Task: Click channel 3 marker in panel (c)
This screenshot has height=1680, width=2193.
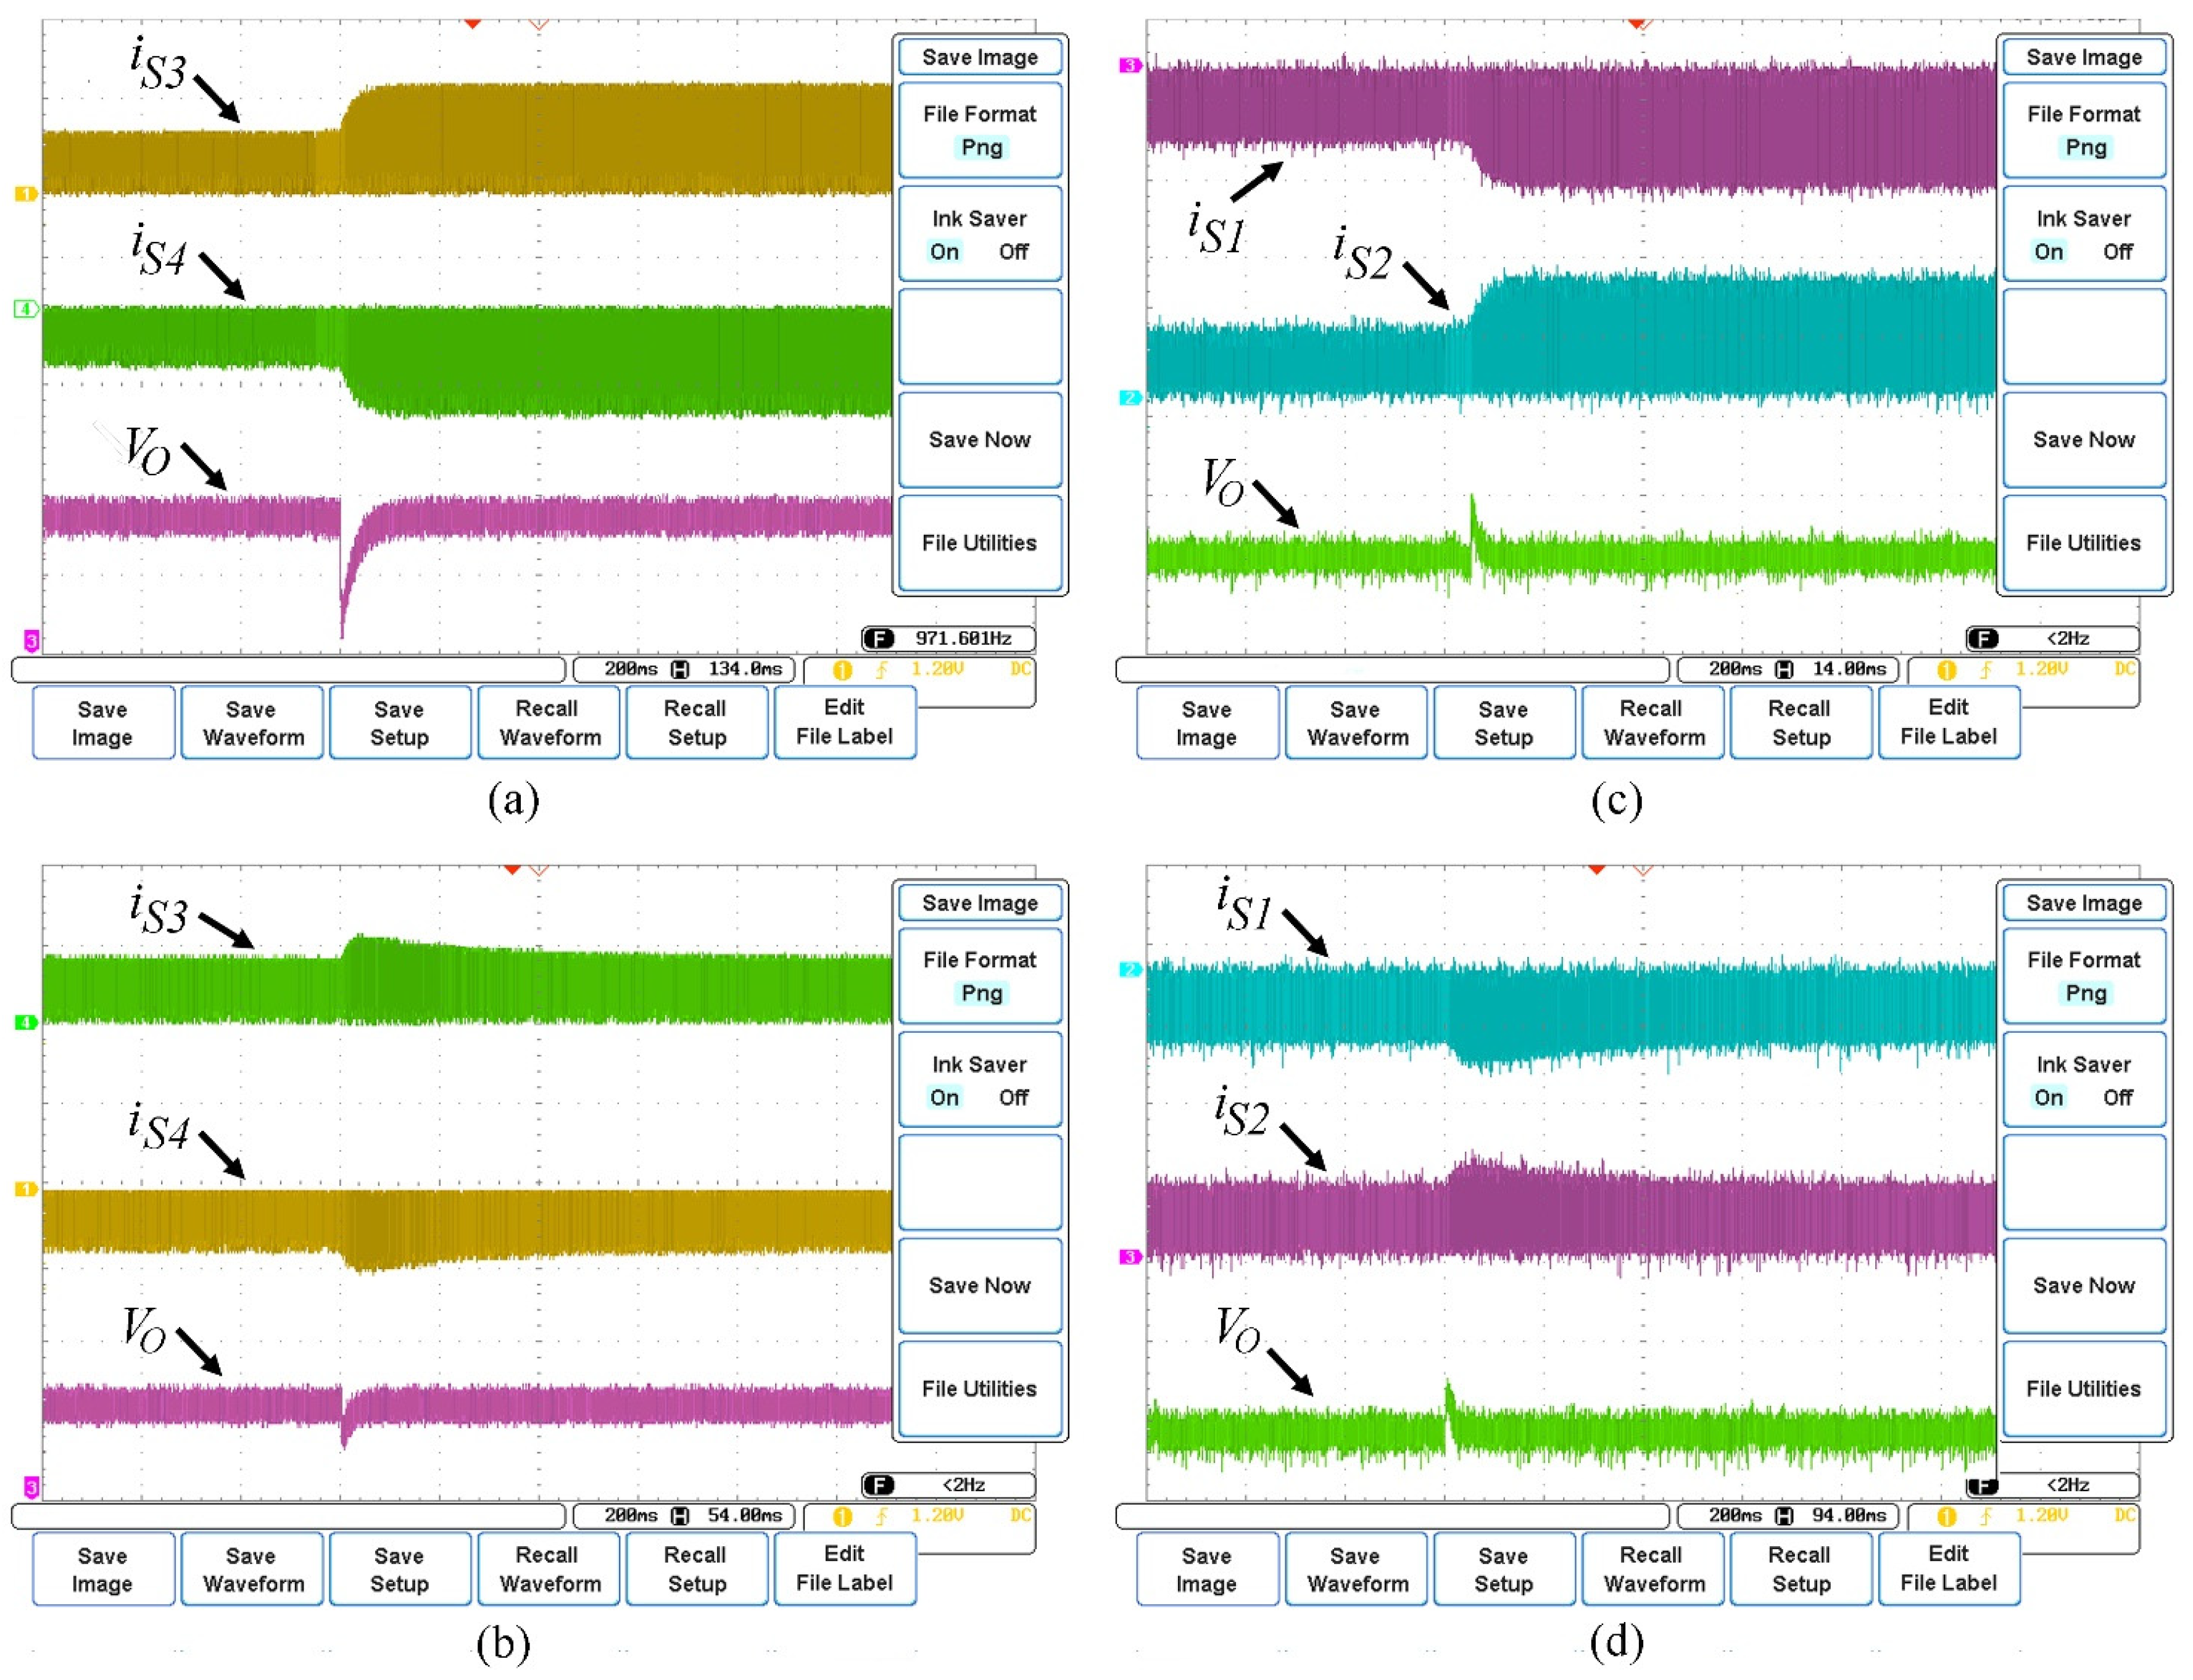Action: (x=1130, y=65)
